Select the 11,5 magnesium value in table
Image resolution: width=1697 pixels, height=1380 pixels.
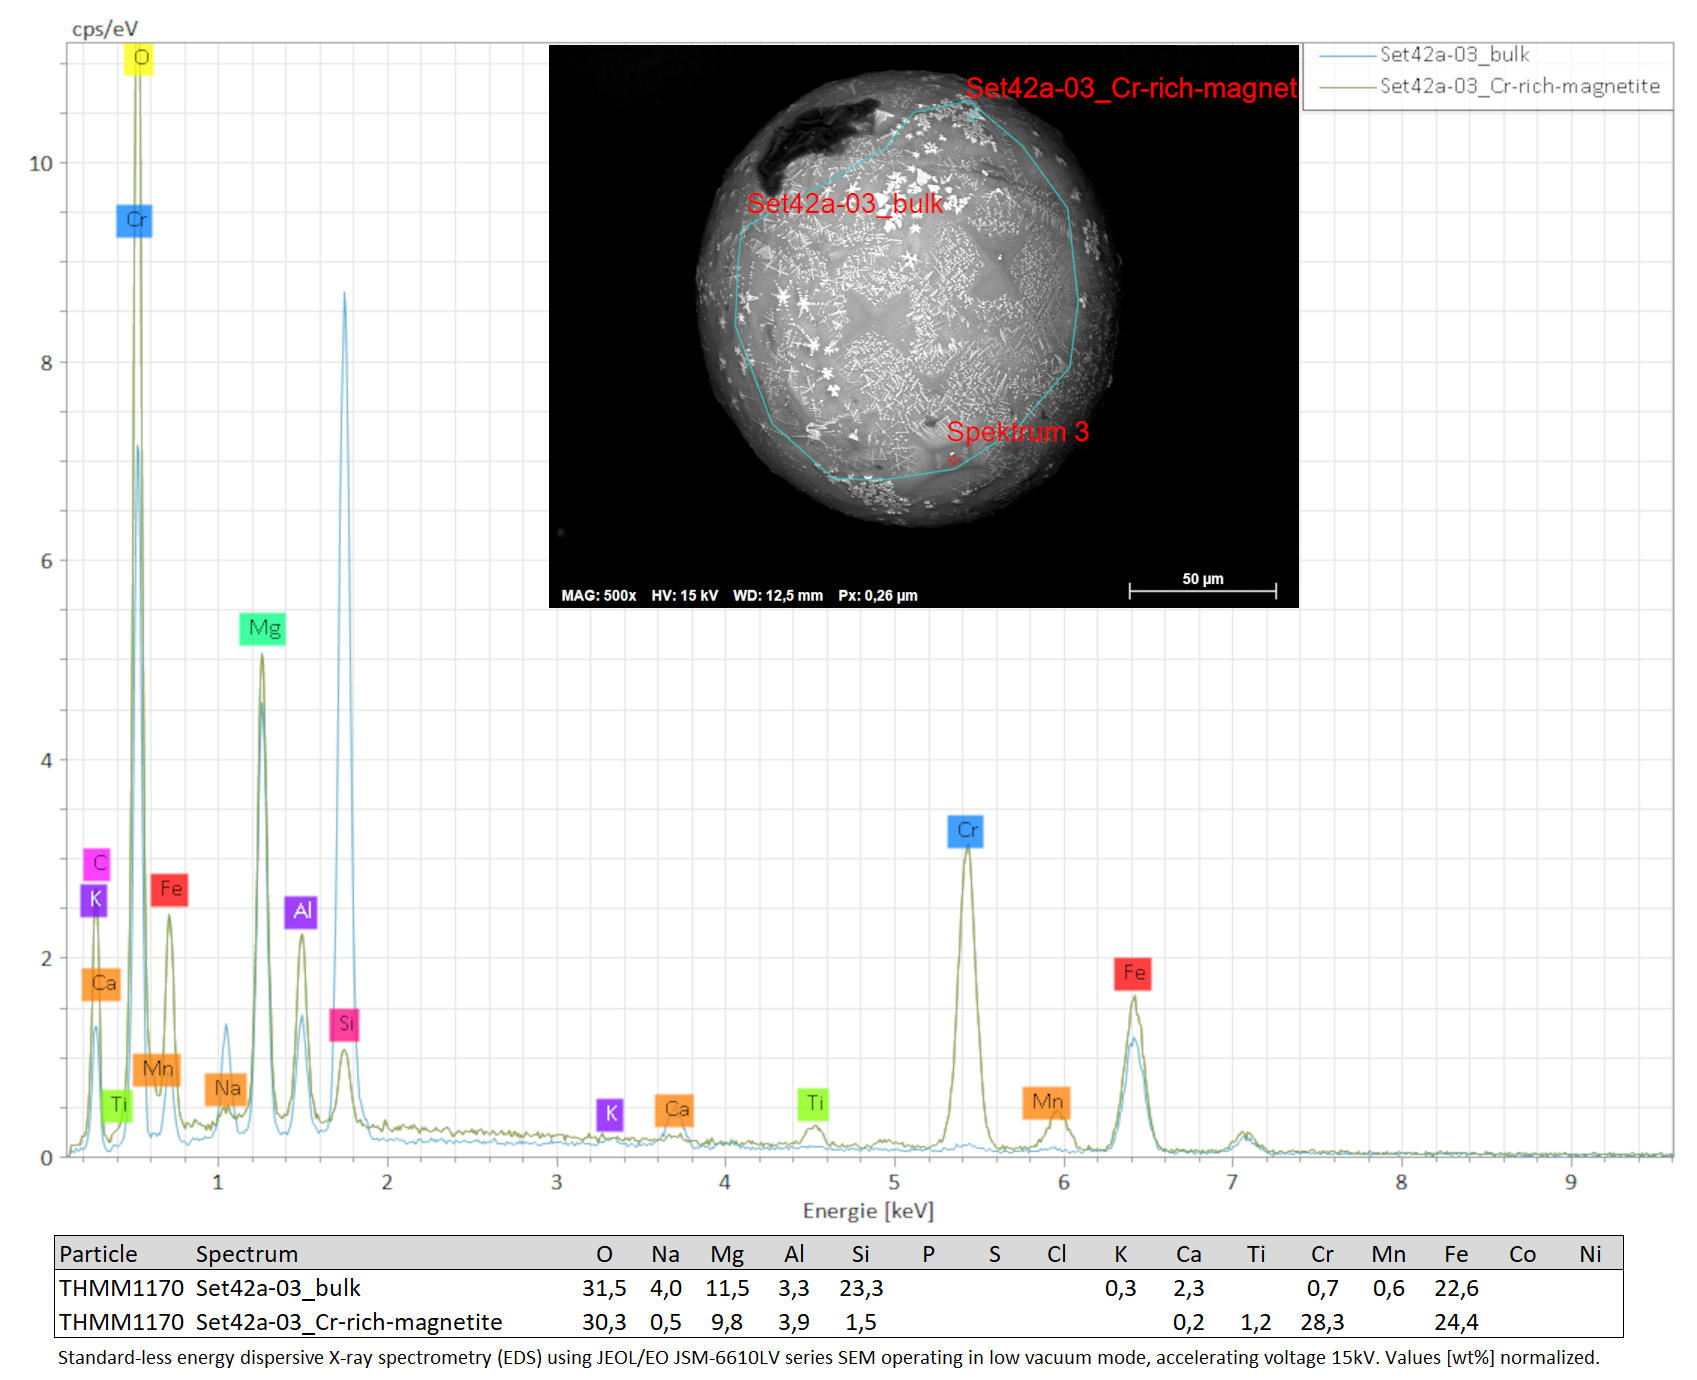coord(727,1288)
